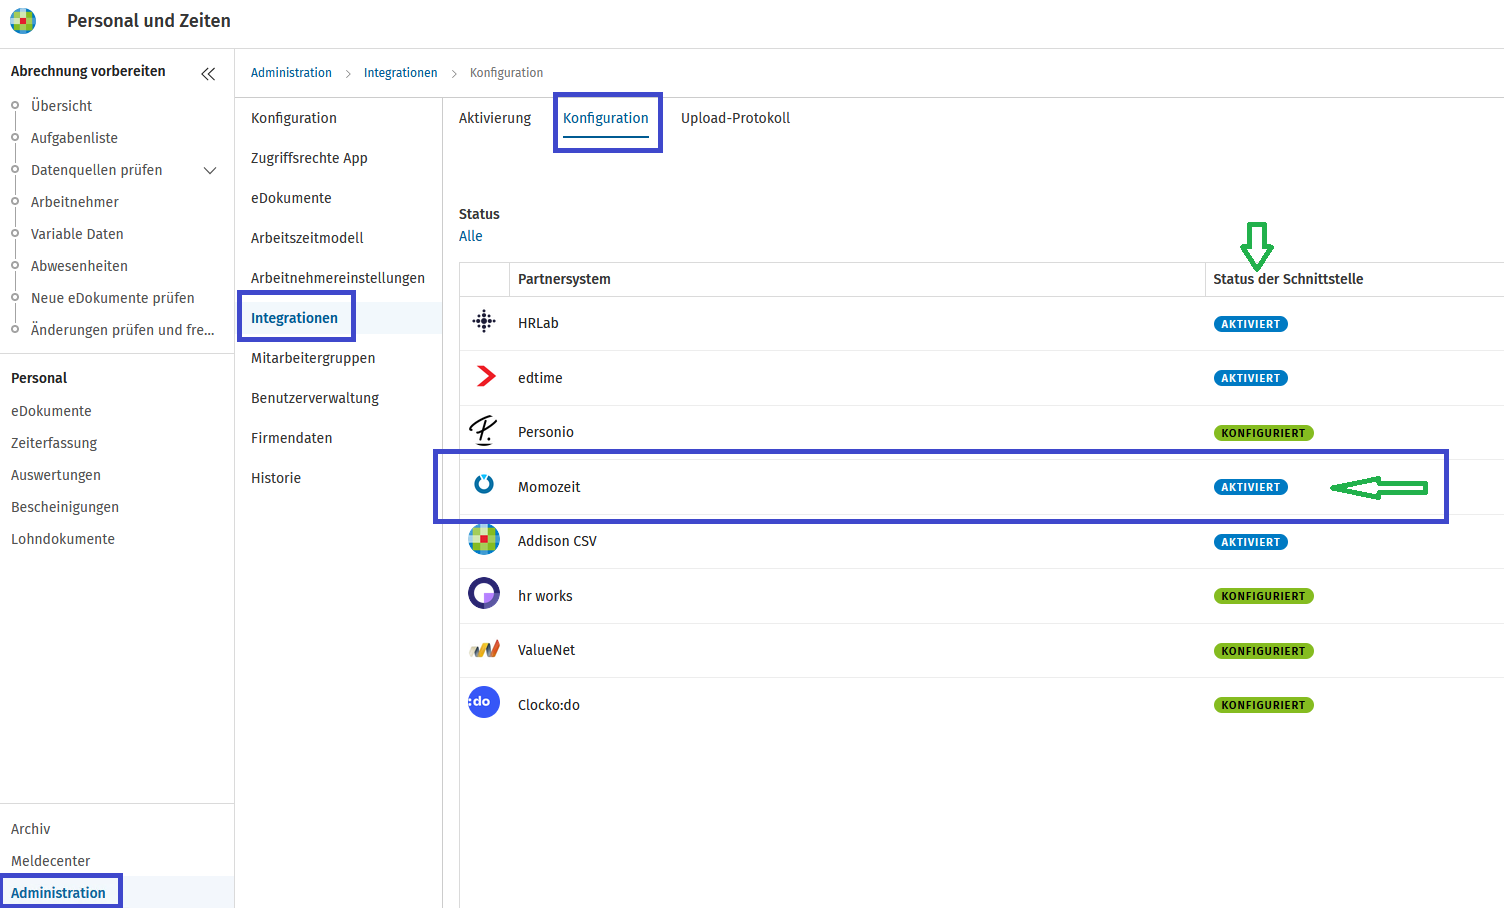Click the Momozeit circular logo icon
Viewport: 1504px width, 908px height.
point(484,484)
